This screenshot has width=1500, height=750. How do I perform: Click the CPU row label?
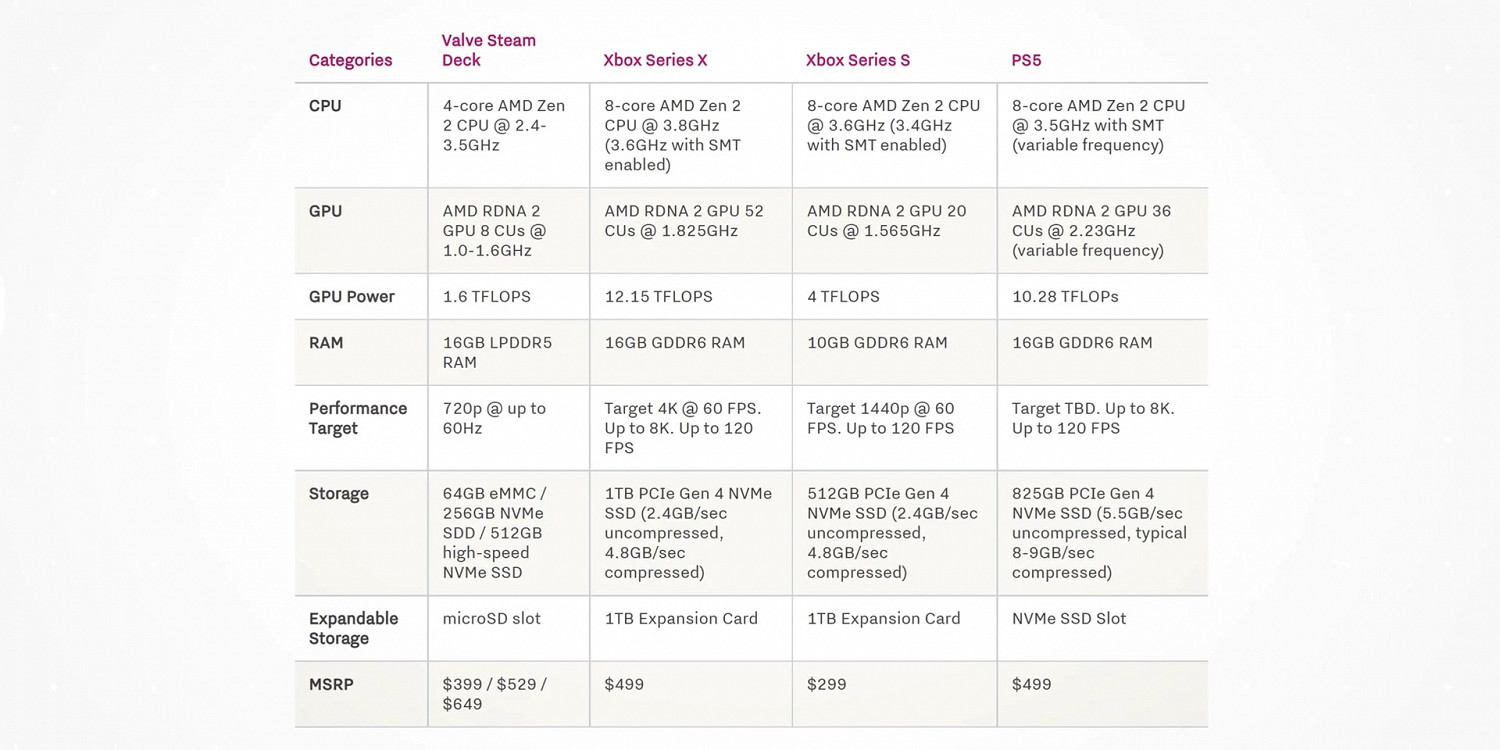coord(325,106)
